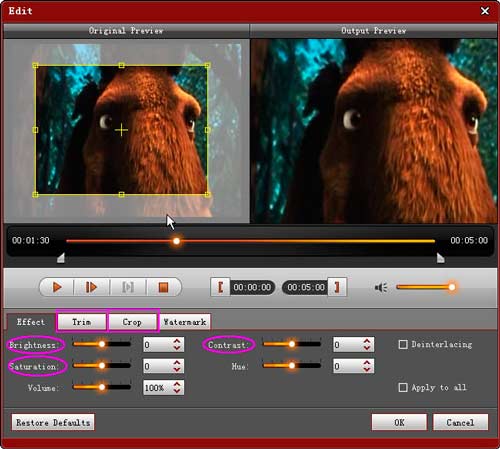Viewport: 500px width, 449px height.
Task: Open the Crop tab
Action: pyautogui.click(x=132, y=322)
